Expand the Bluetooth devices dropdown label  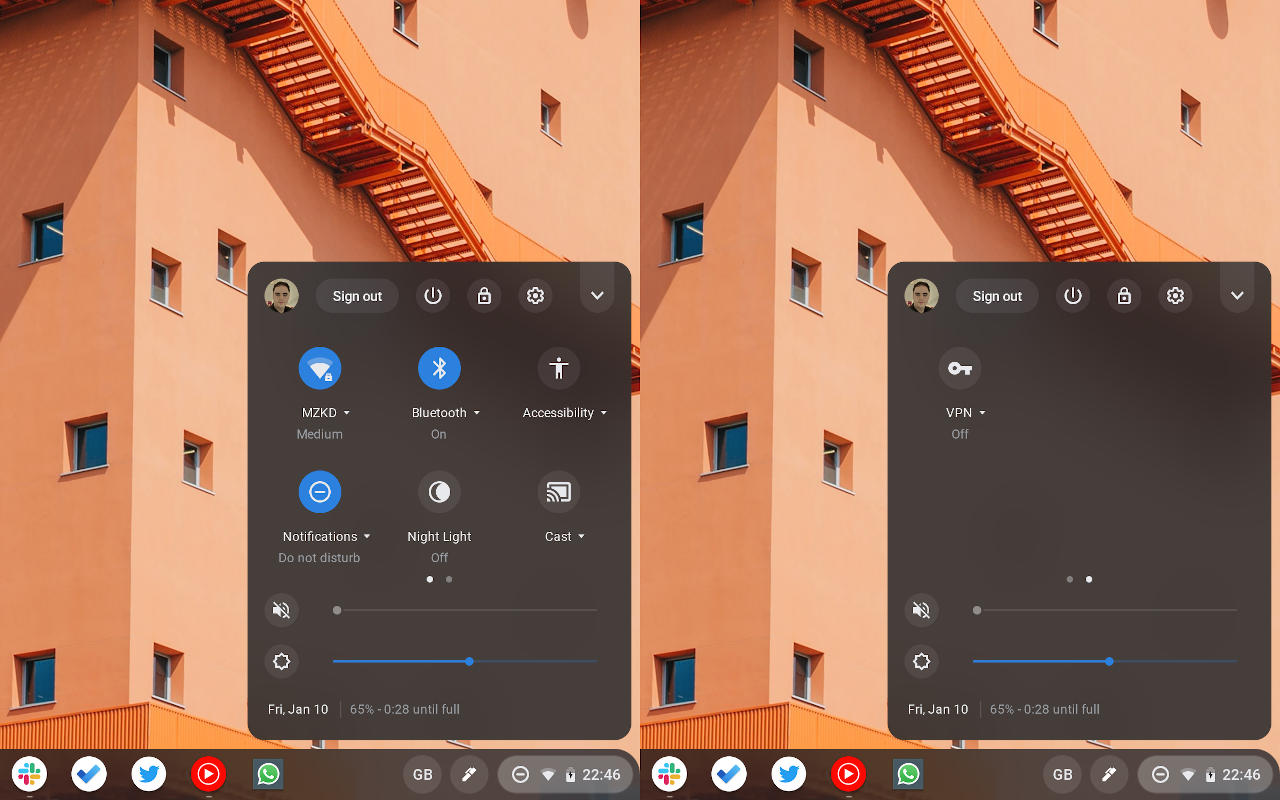point(446,413)
